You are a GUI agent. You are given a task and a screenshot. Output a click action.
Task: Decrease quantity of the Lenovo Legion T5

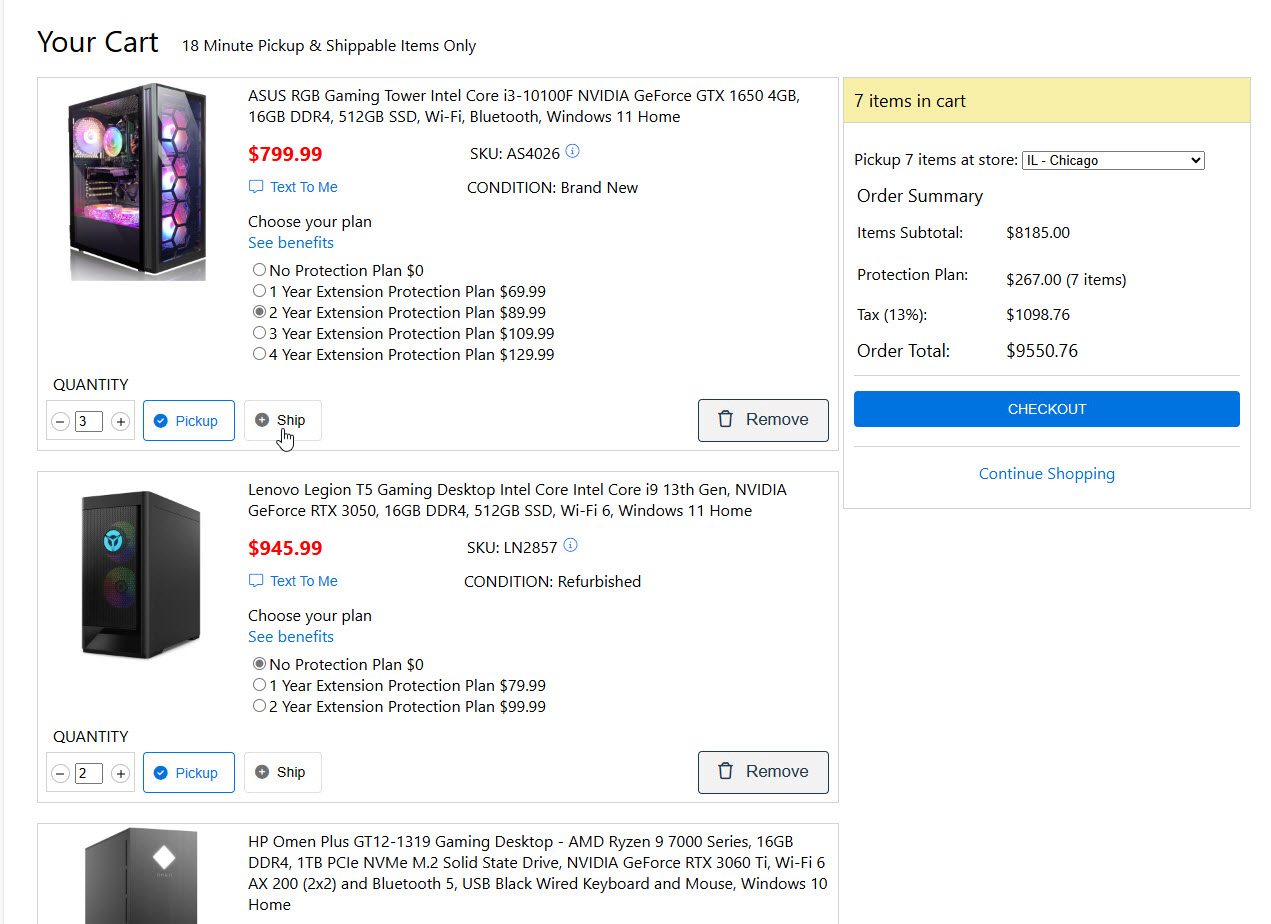[x=60, y=774]
